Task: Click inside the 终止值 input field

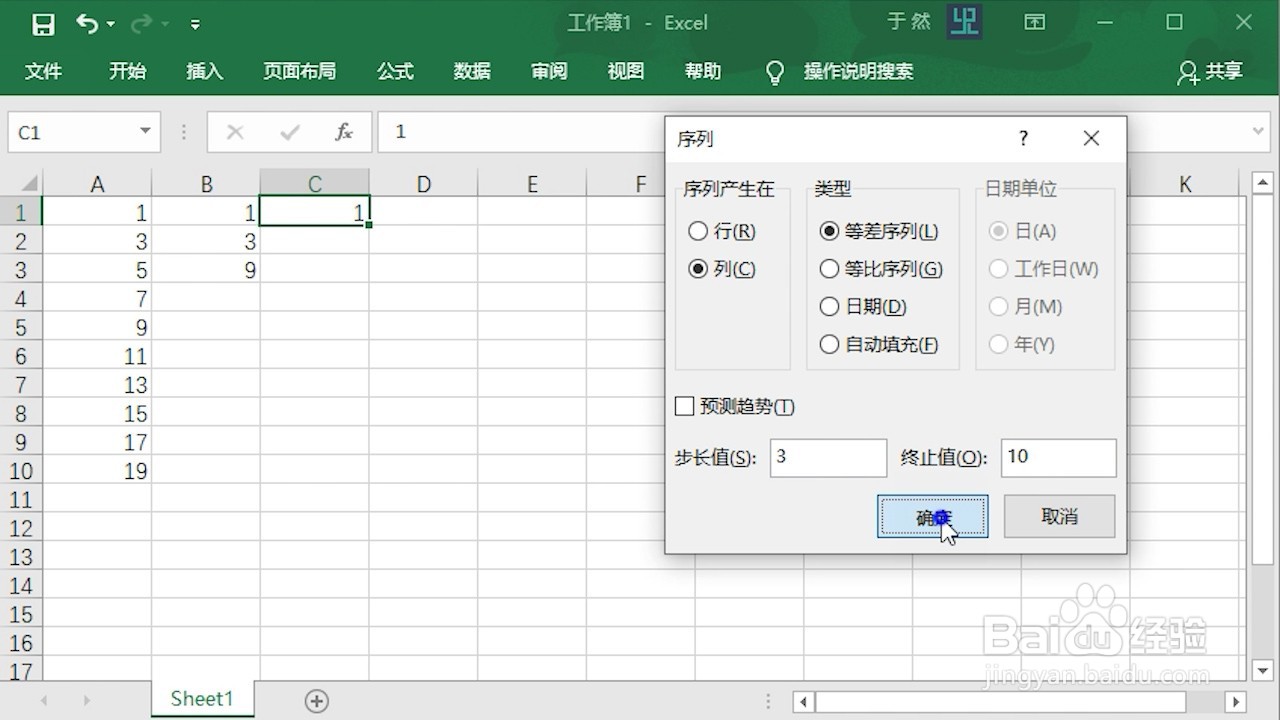Action: tap(1057, 457)
